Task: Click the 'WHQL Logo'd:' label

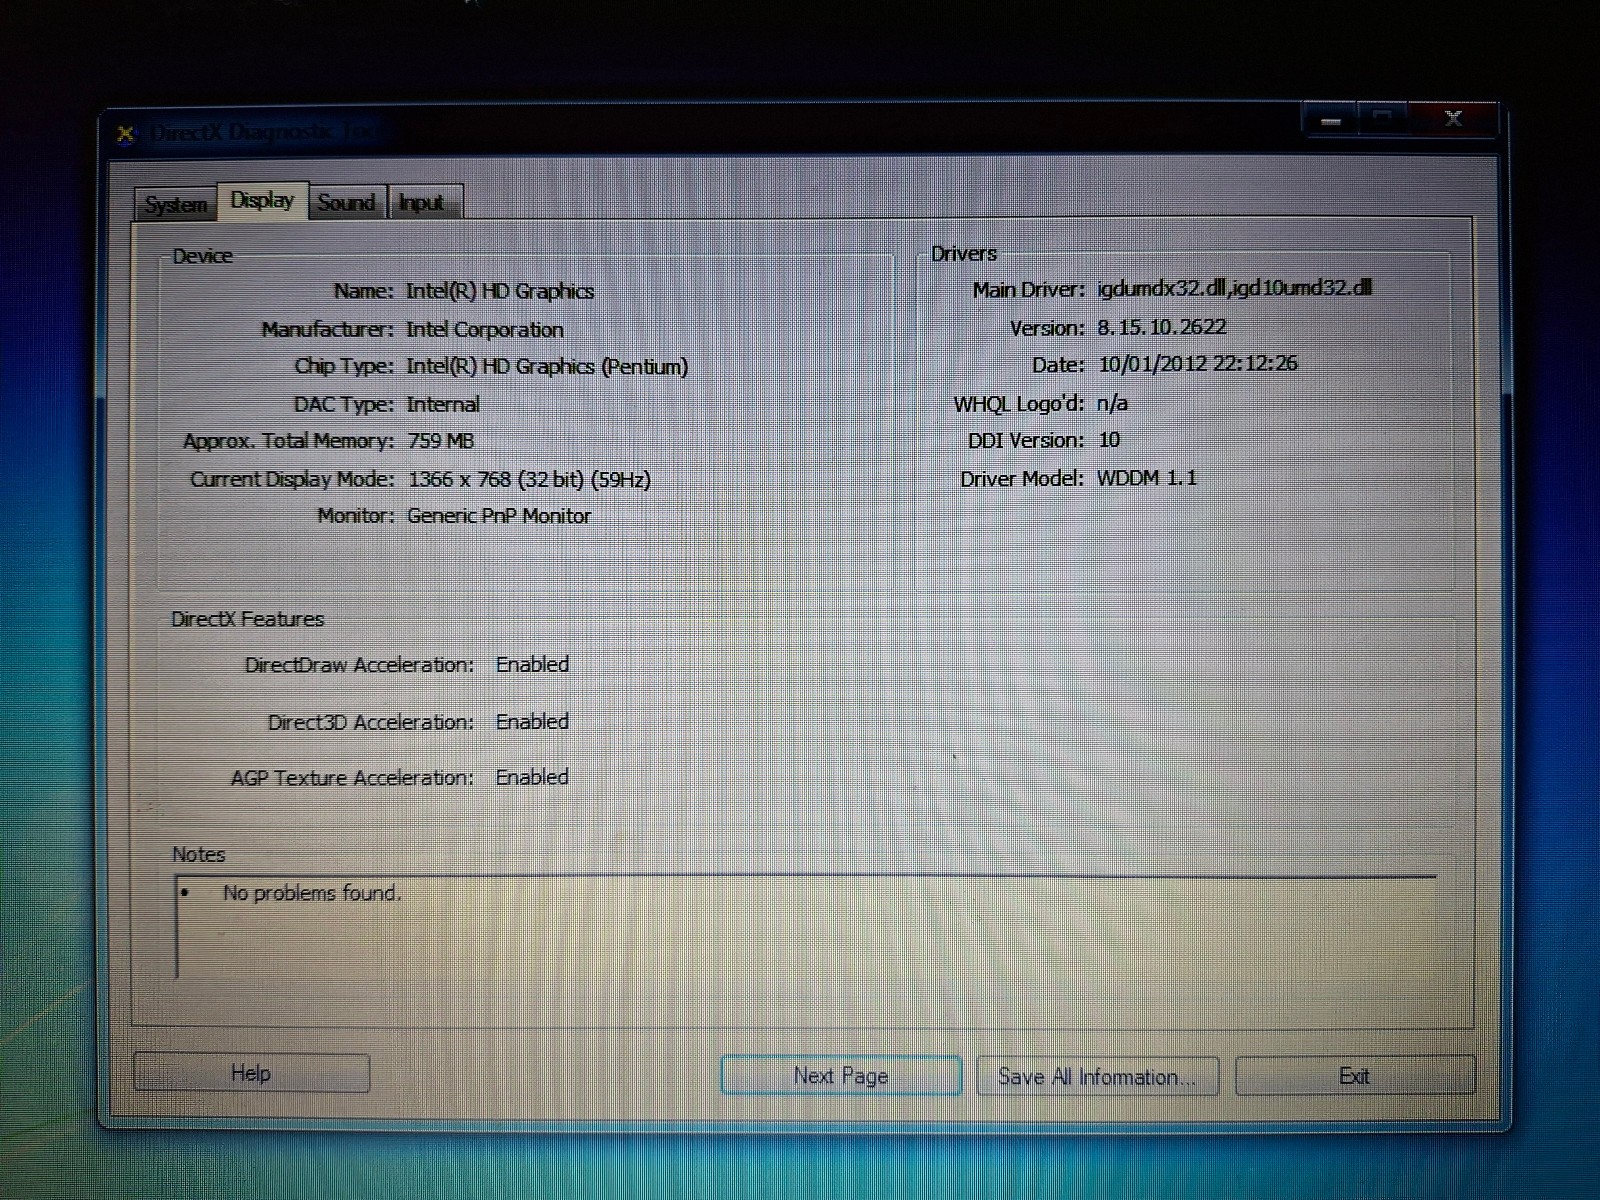Action: 1019,404
